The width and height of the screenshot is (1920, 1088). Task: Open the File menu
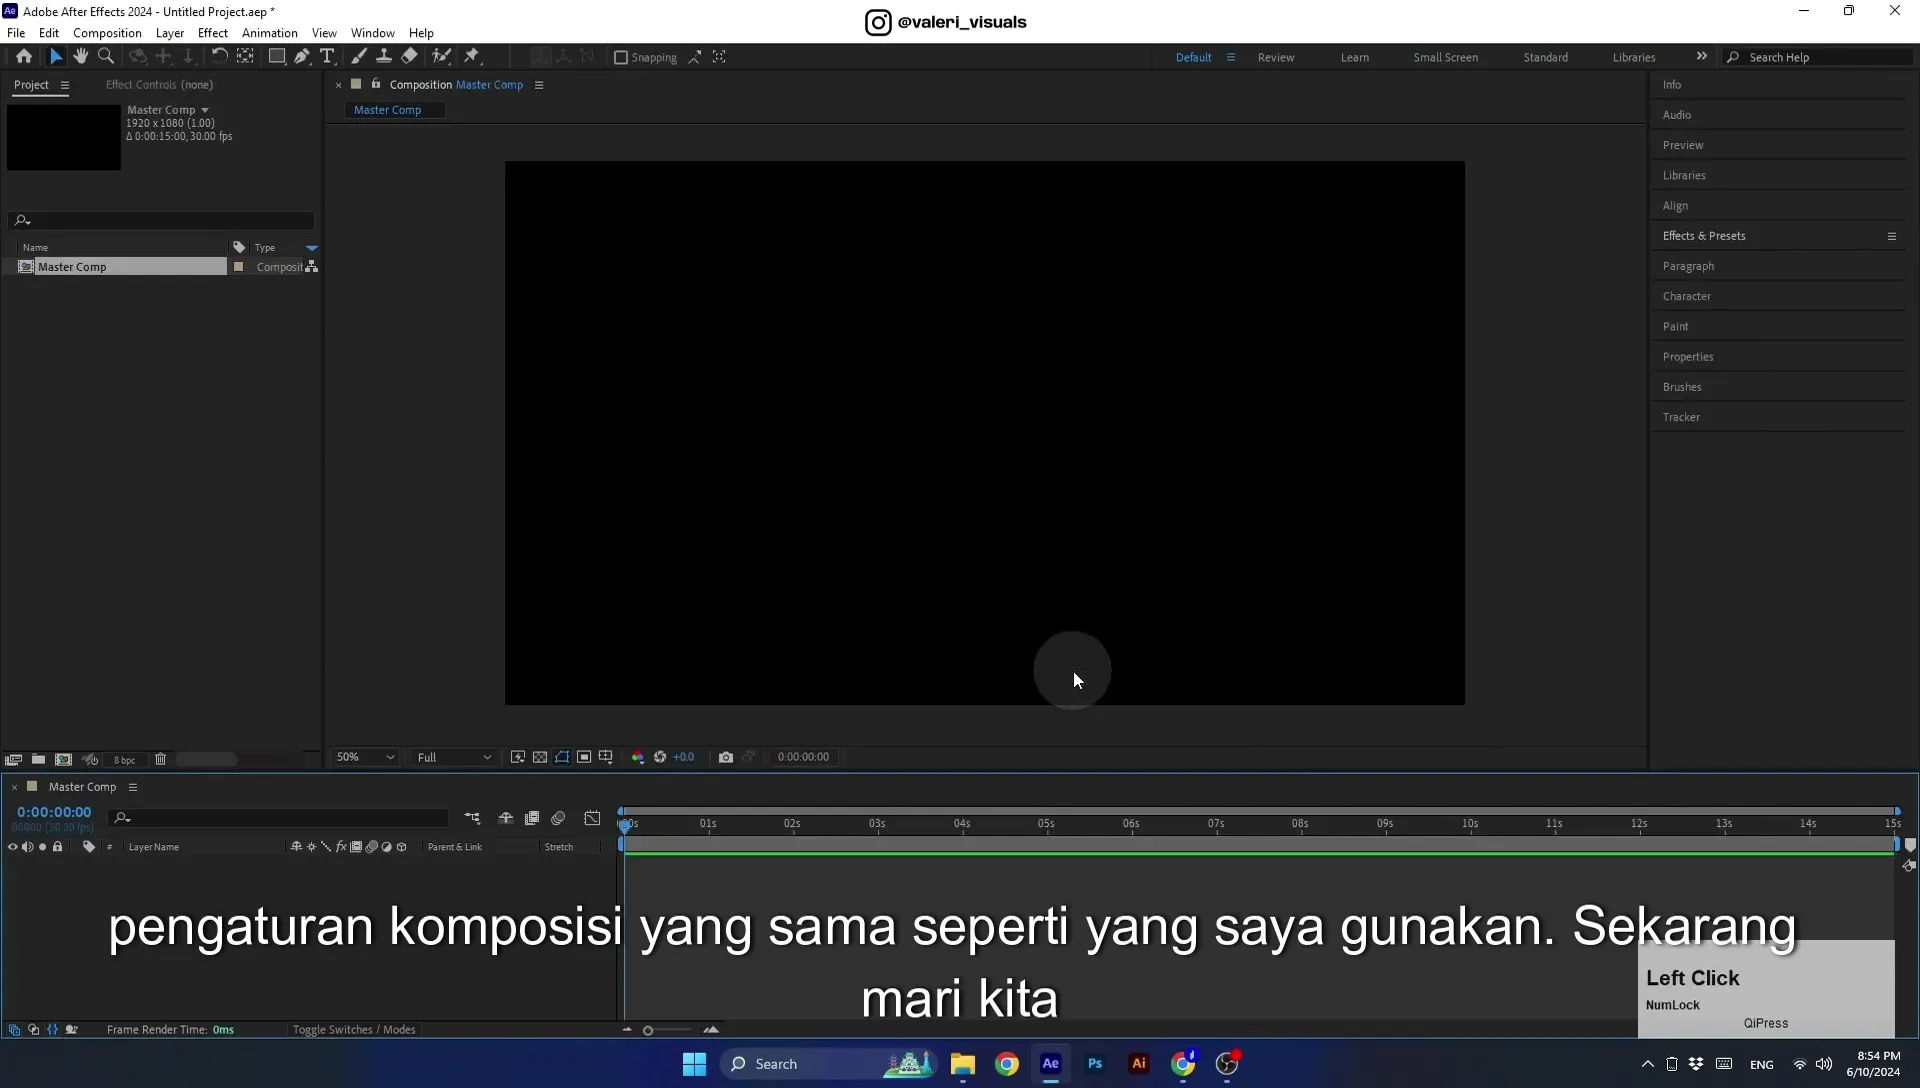pos(16,33)
